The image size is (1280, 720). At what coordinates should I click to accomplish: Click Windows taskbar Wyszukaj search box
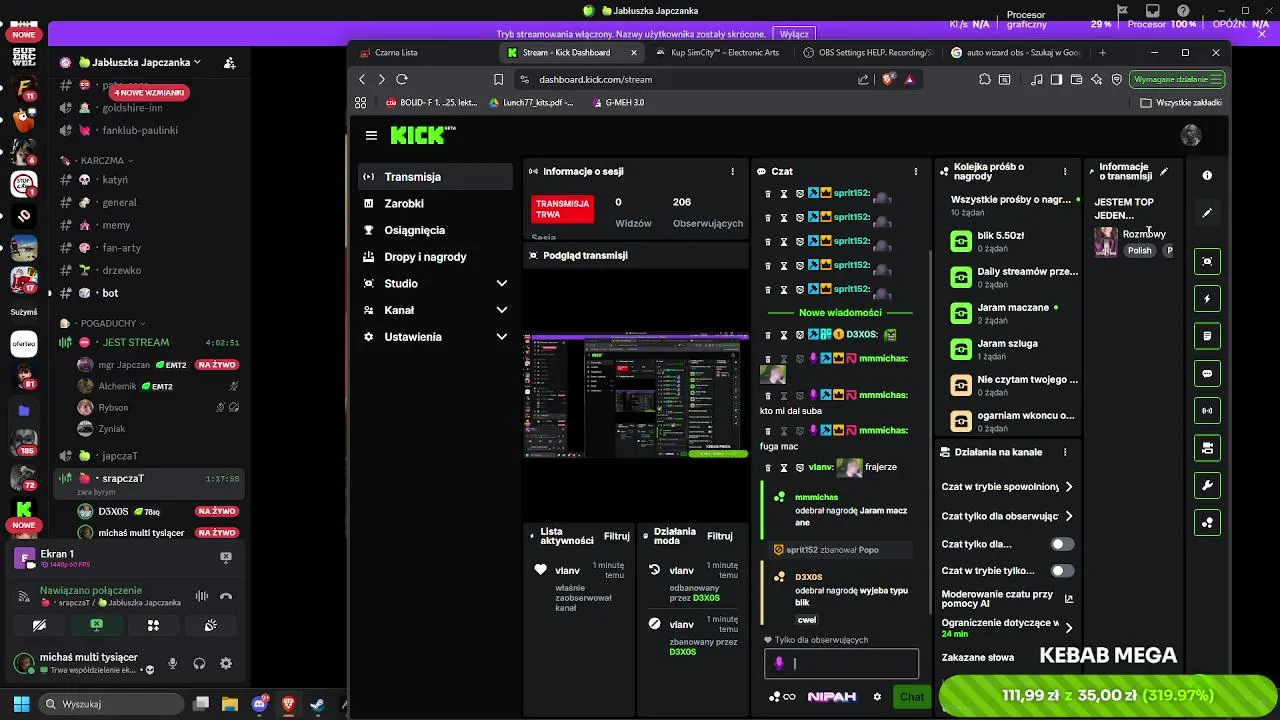click(112, 704)
